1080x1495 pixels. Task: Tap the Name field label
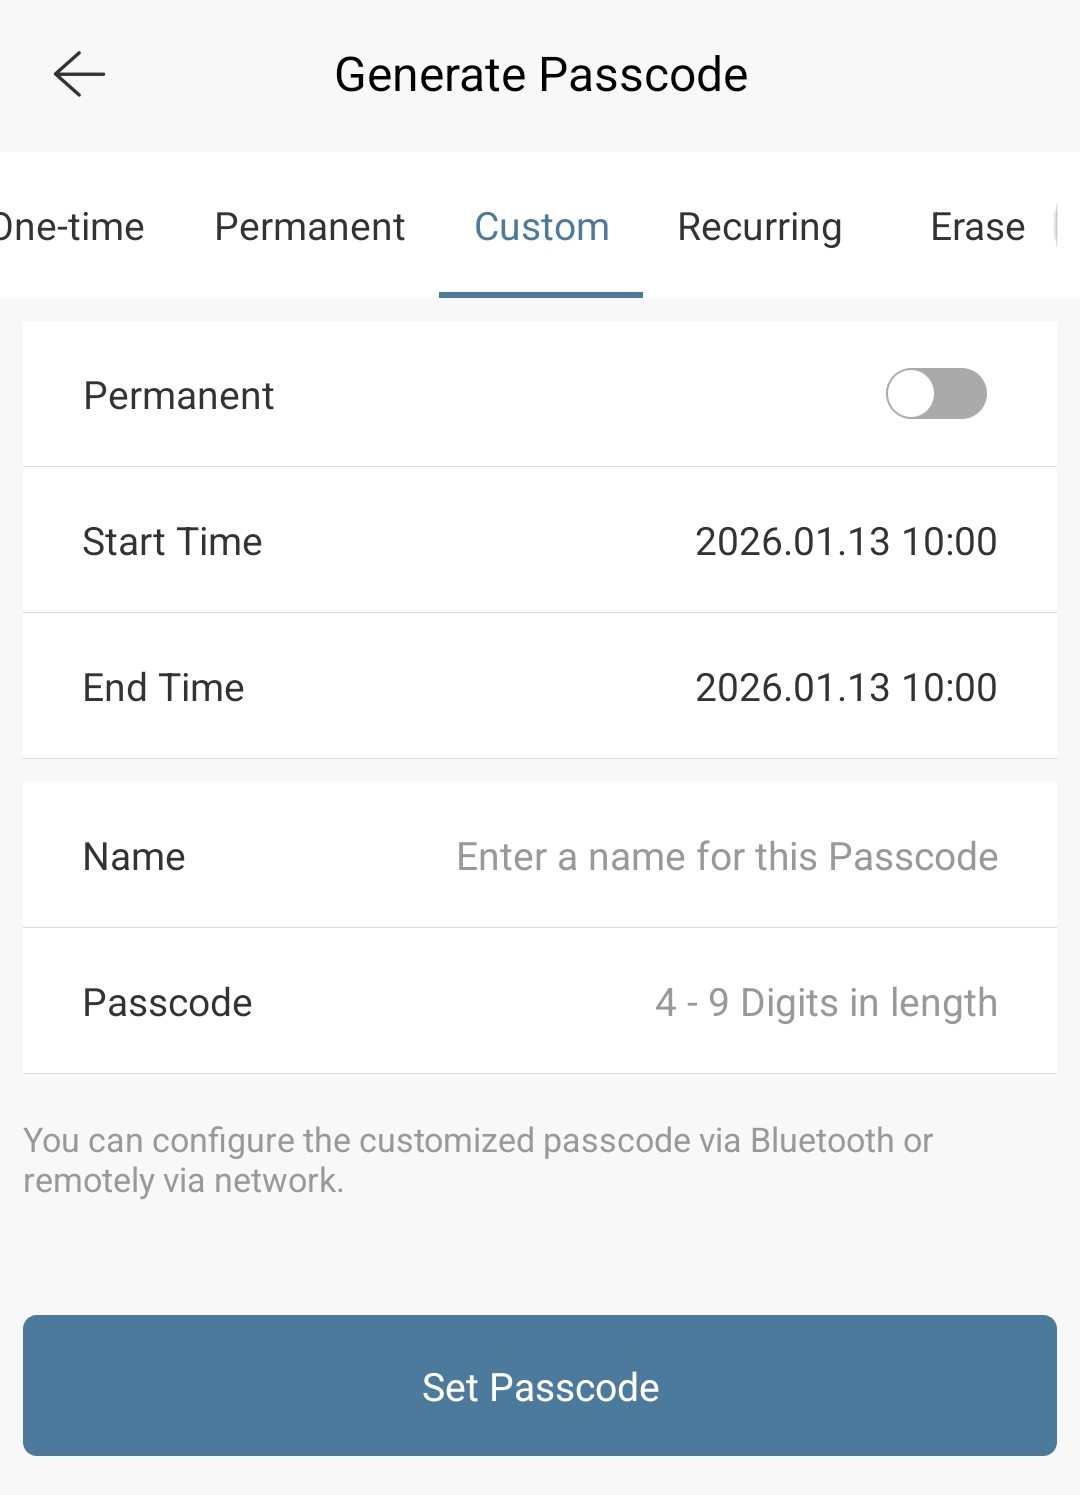point(134,856)
